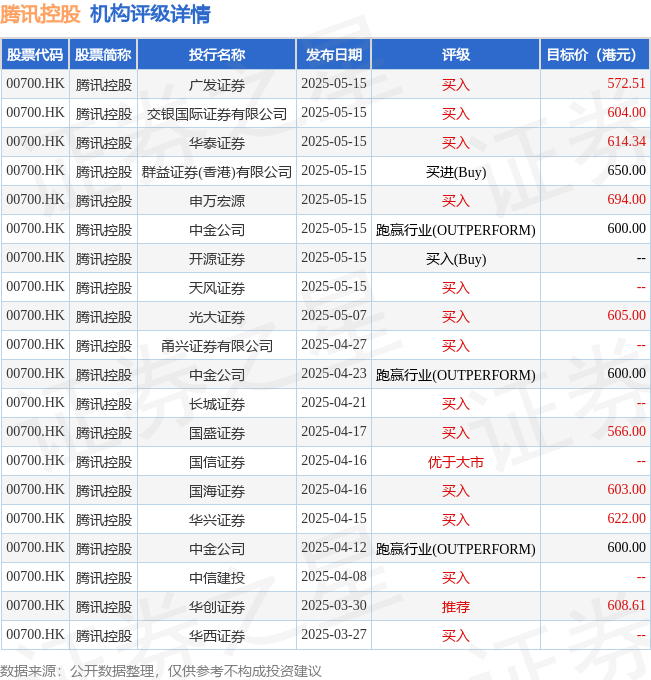Click the 买入(Buy) rating for 开源证券

(x=456, y=259)
